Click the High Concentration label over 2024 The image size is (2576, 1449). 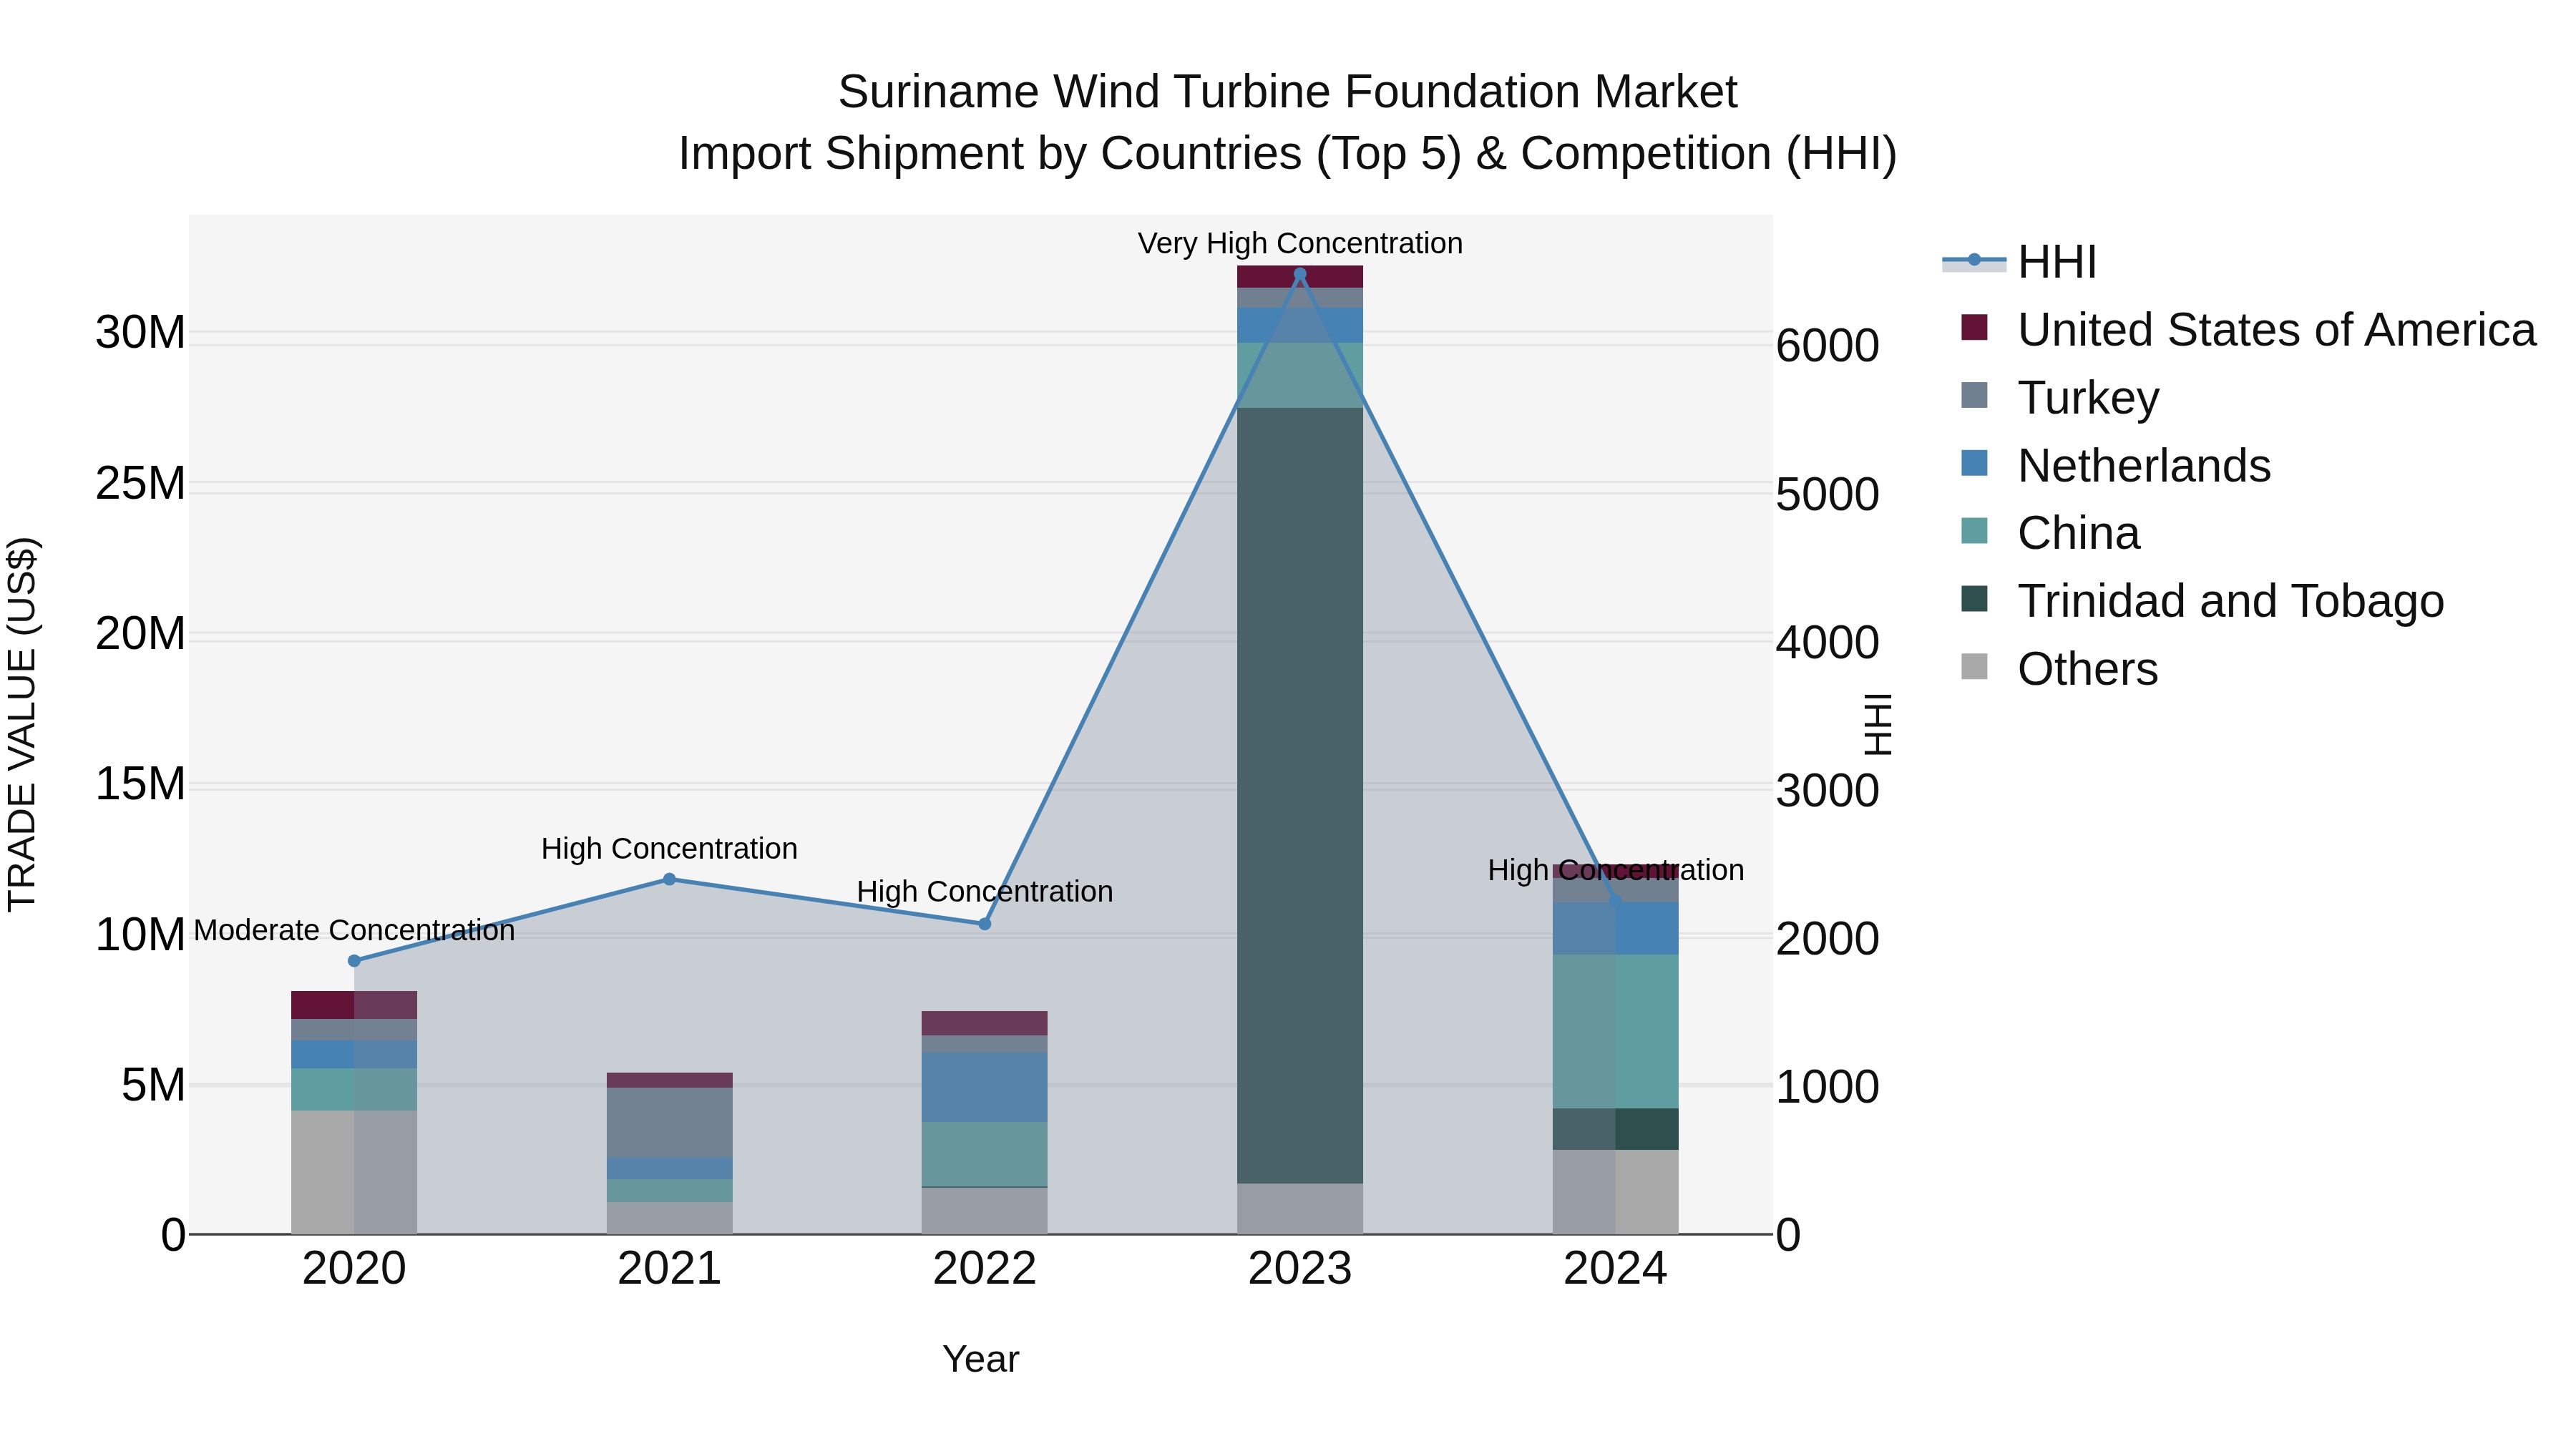coord(1616,870)
